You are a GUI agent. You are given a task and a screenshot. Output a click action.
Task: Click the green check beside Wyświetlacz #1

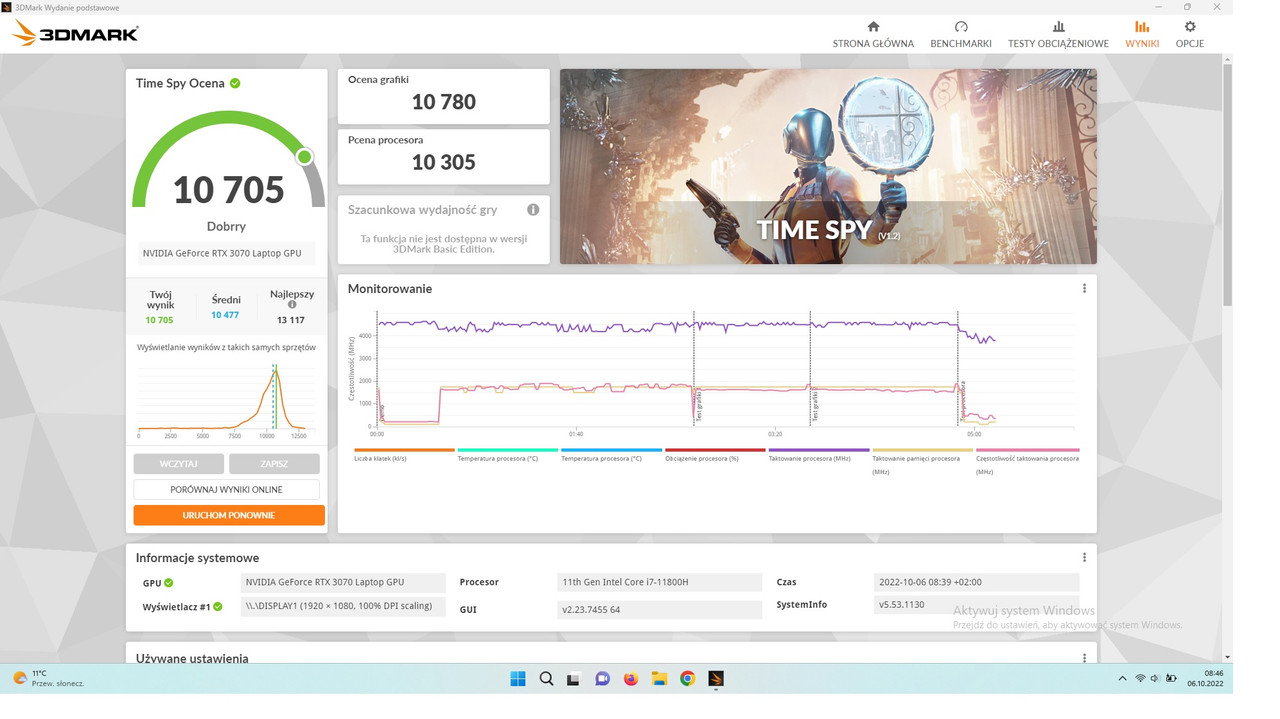click(x=217, y=606)
